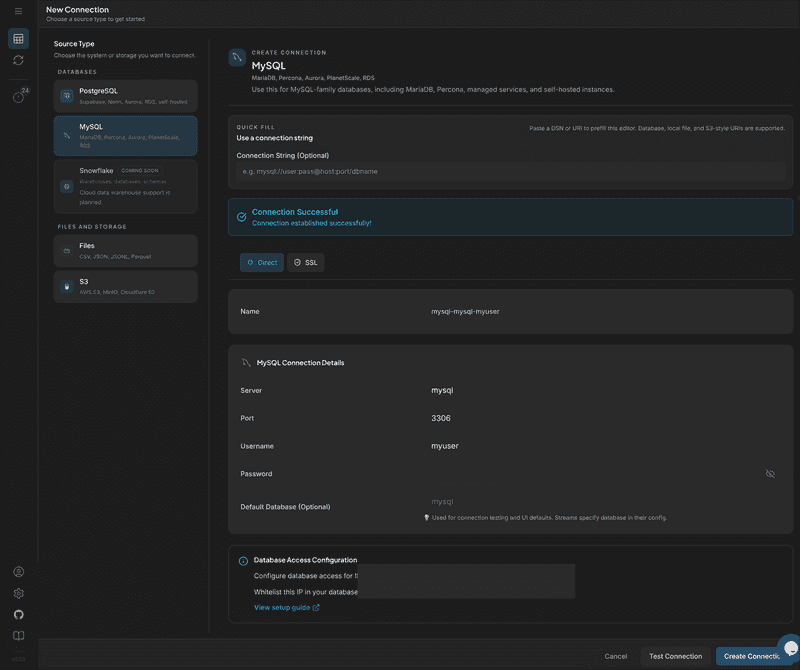Click the Database Access Configuration info icon
Screen dimensions: 800x670
(243, 561)
